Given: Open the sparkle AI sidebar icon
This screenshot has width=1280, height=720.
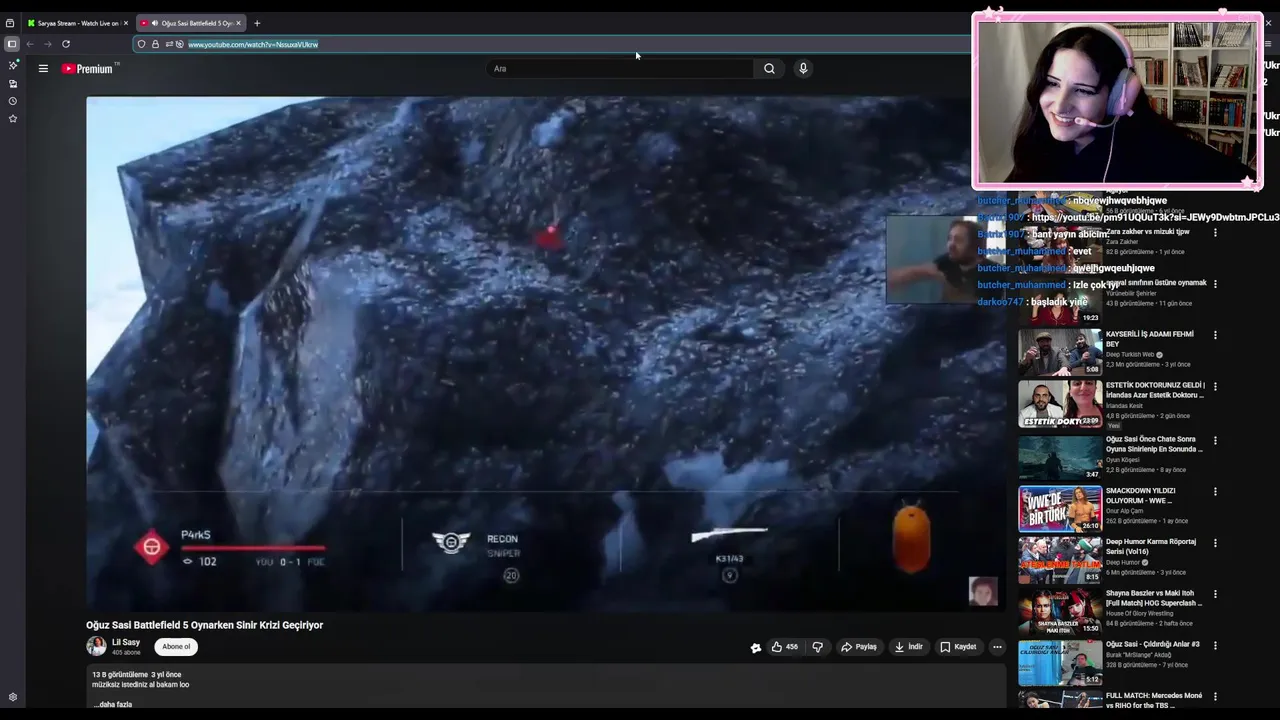Looking at the screenshot, I should (13, 65).
